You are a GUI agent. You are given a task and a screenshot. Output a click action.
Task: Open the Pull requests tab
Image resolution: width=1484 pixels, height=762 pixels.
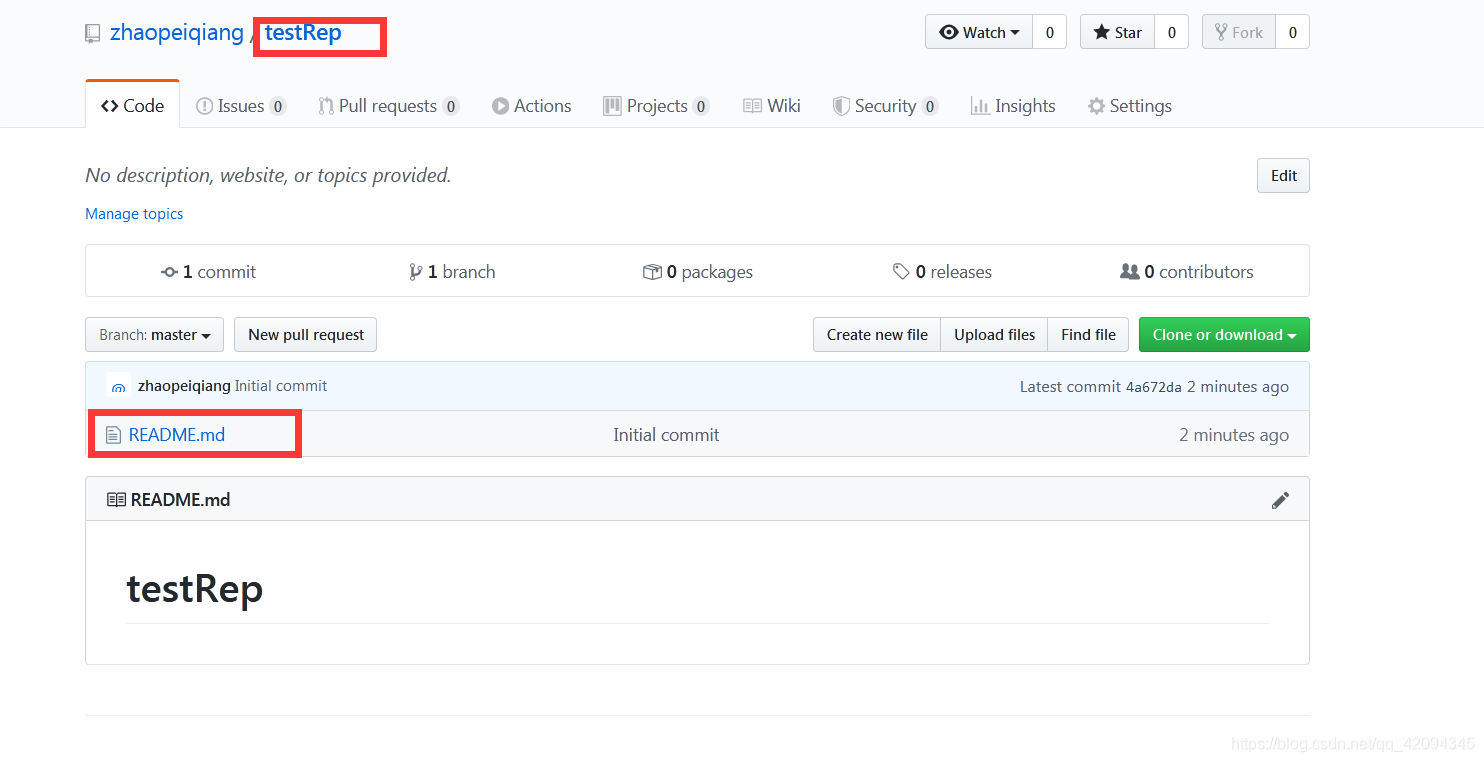[388, 106]
